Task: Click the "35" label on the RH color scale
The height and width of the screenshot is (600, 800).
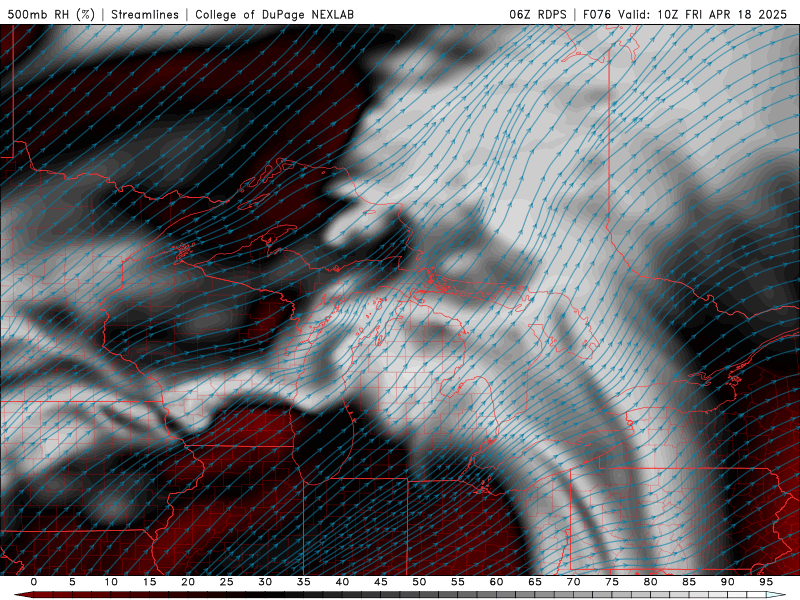Action: click(304, 582)
